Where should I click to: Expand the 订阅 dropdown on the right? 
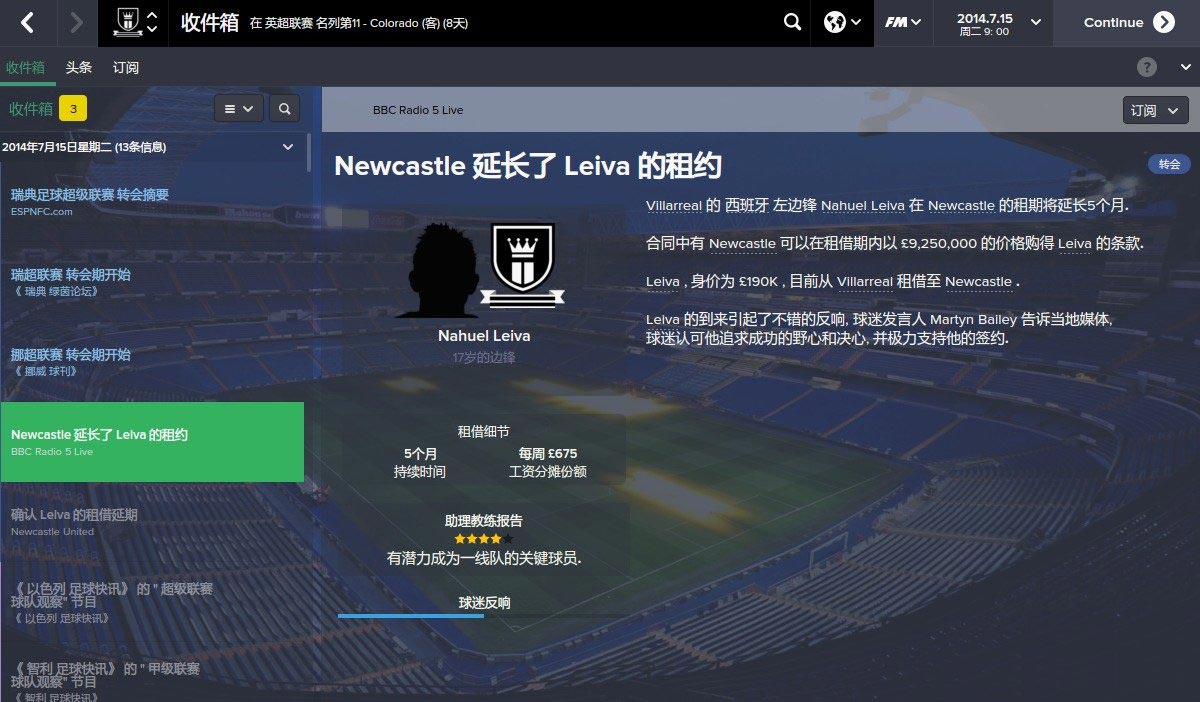tap(1155, 110)
